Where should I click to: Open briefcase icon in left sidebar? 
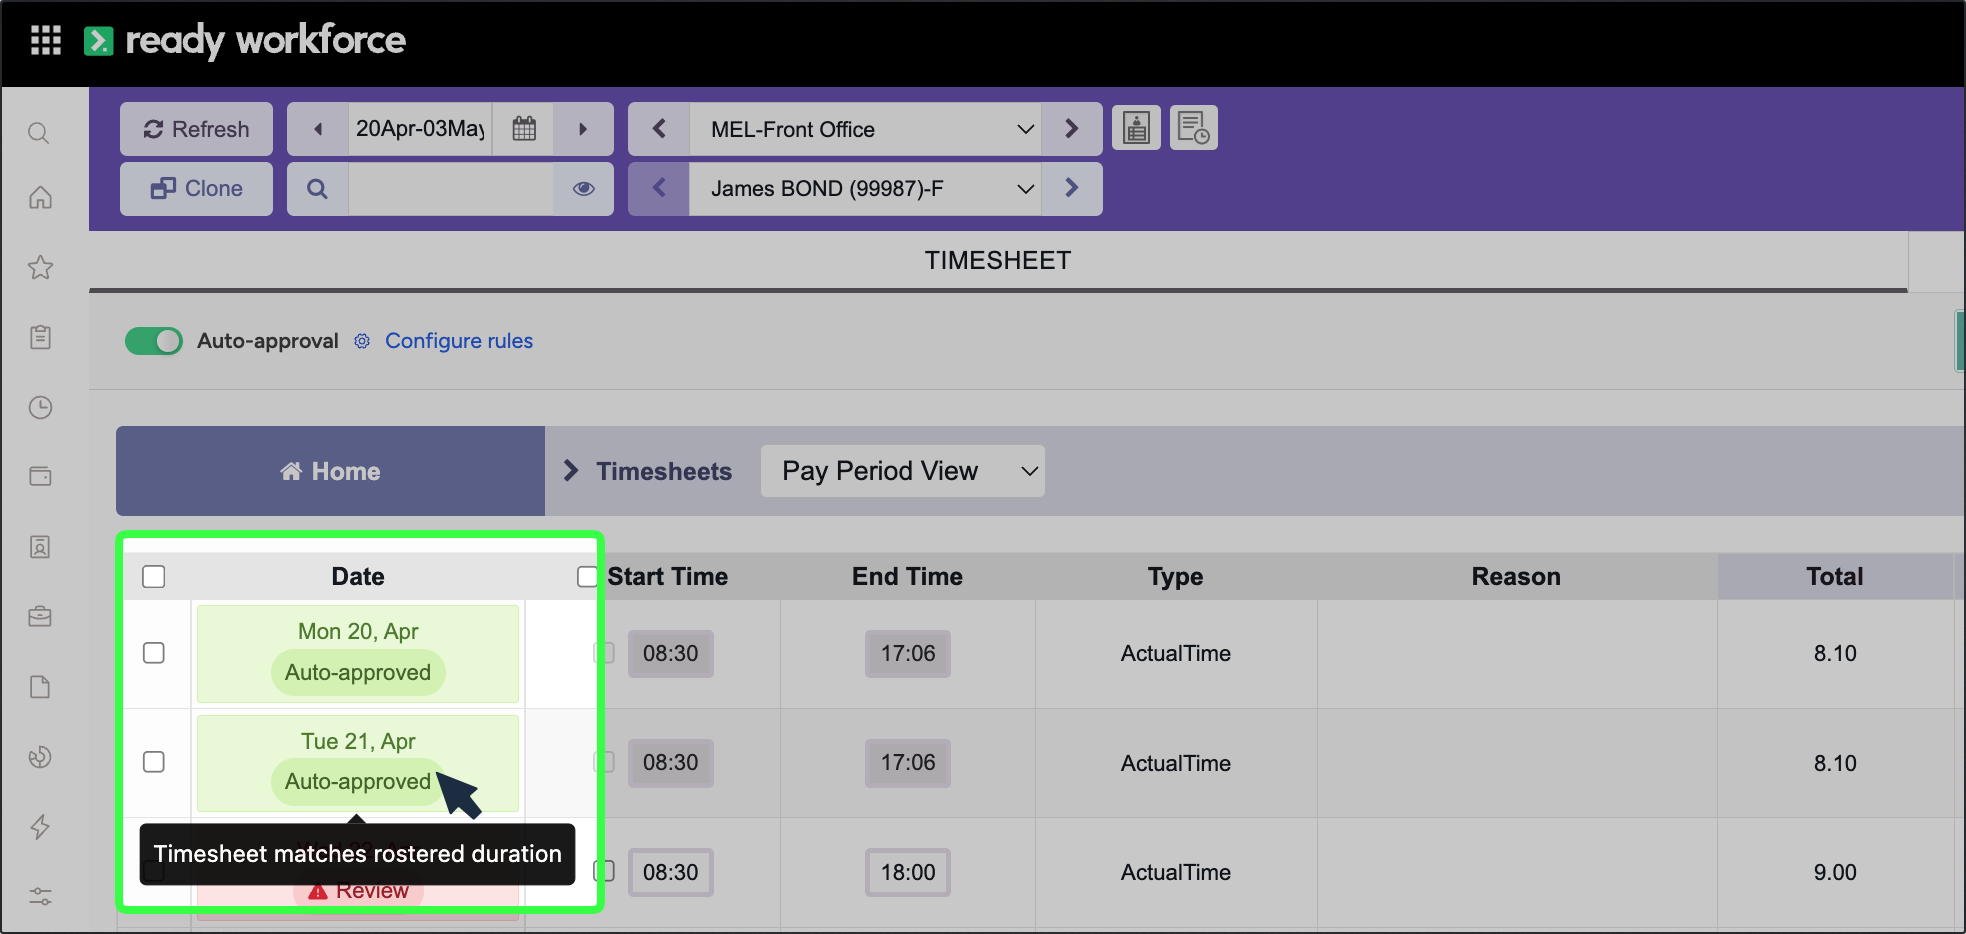tap(40, 617)
